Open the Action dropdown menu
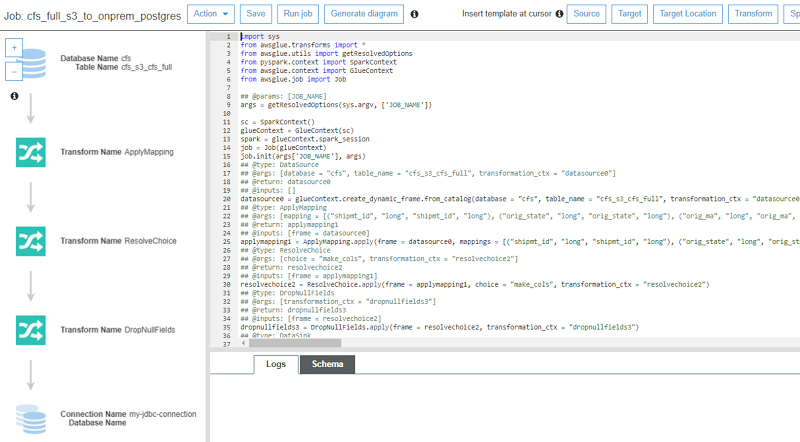The width and height of the screenshot is (800, 442). tap(211, 14)
